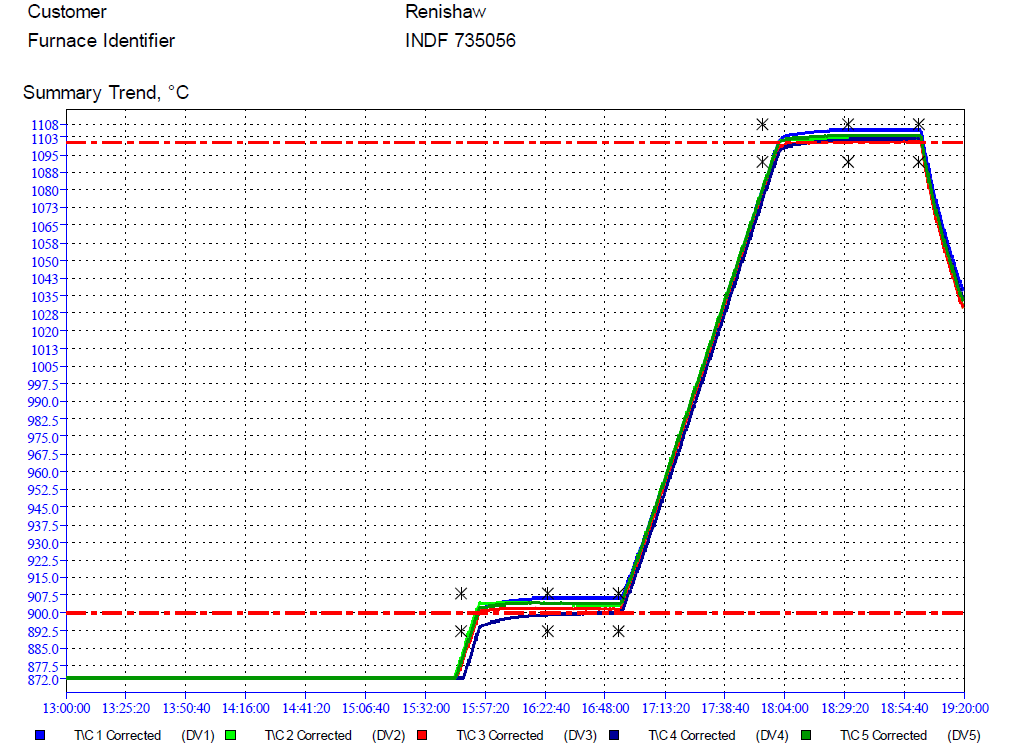Click the light green T\C 2 legend swatch
The height and width of the screenshot is (749, 1023).
229,735
